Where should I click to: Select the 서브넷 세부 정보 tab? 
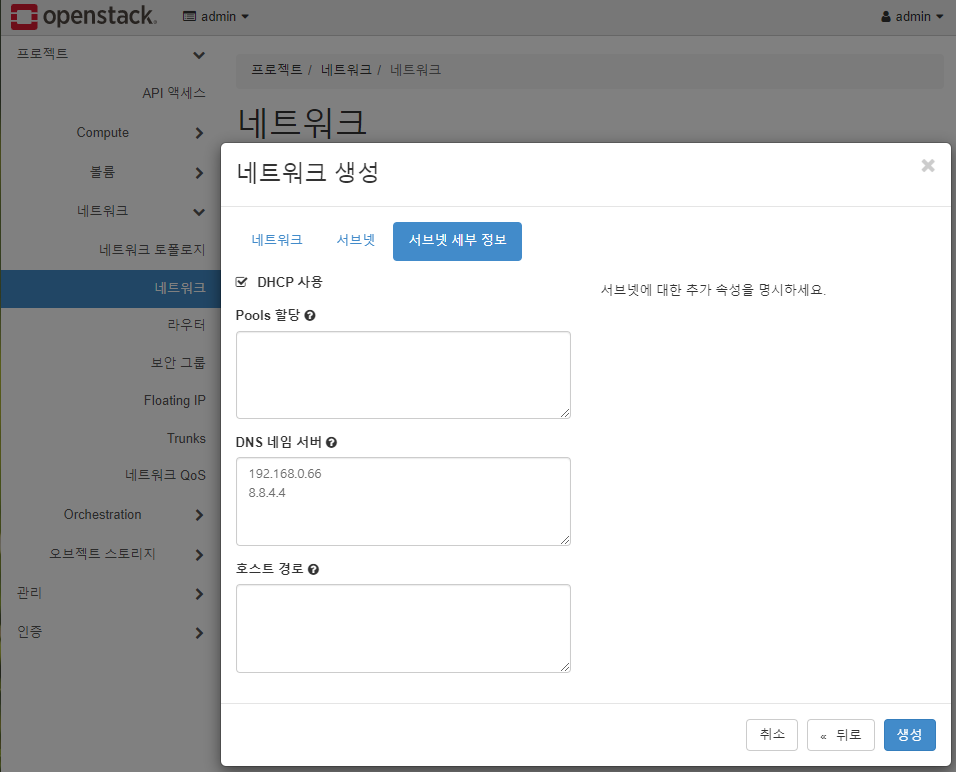pos(457,241)
